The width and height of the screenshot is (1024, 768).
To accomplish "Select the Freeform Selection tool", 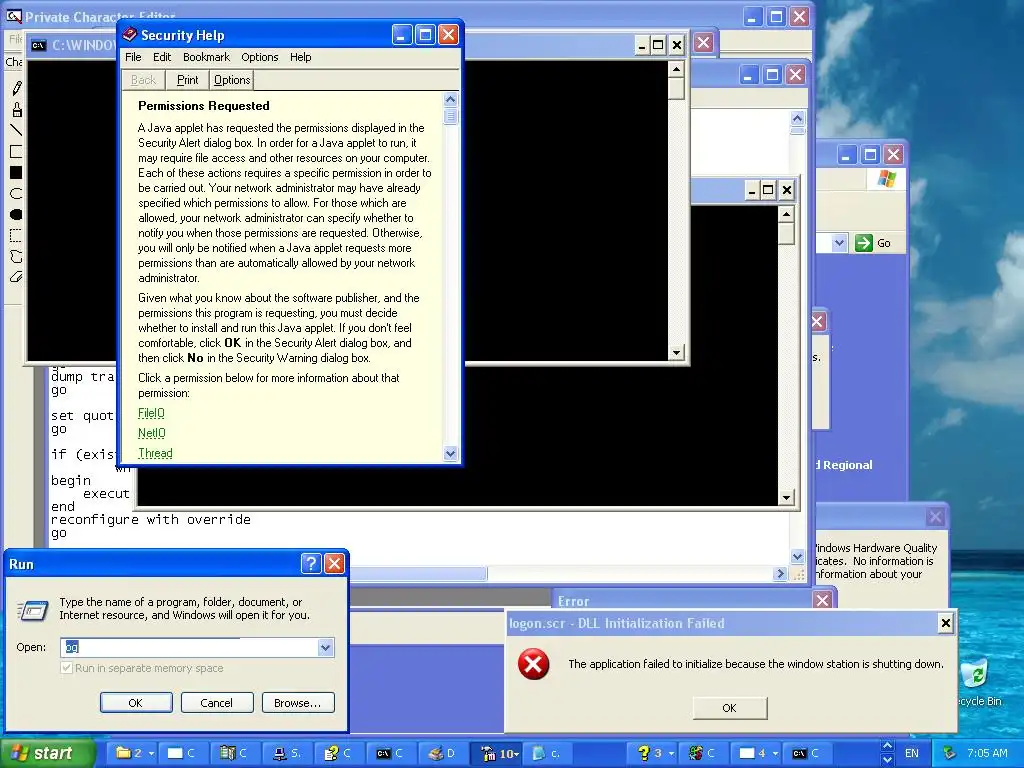I will [x=16, y=256].
